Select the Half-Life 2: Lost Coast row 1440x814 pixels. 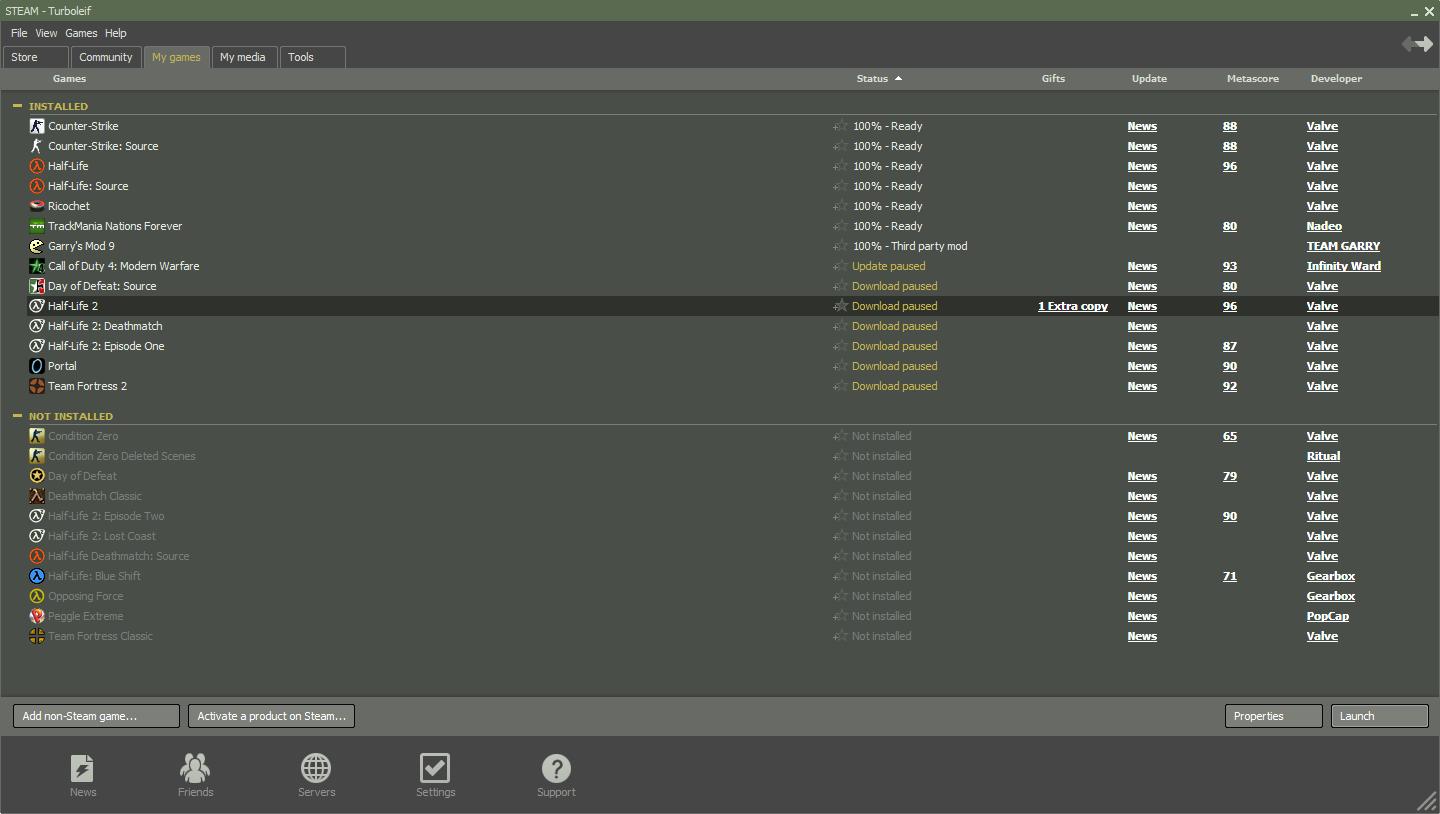tap(733, 536)
